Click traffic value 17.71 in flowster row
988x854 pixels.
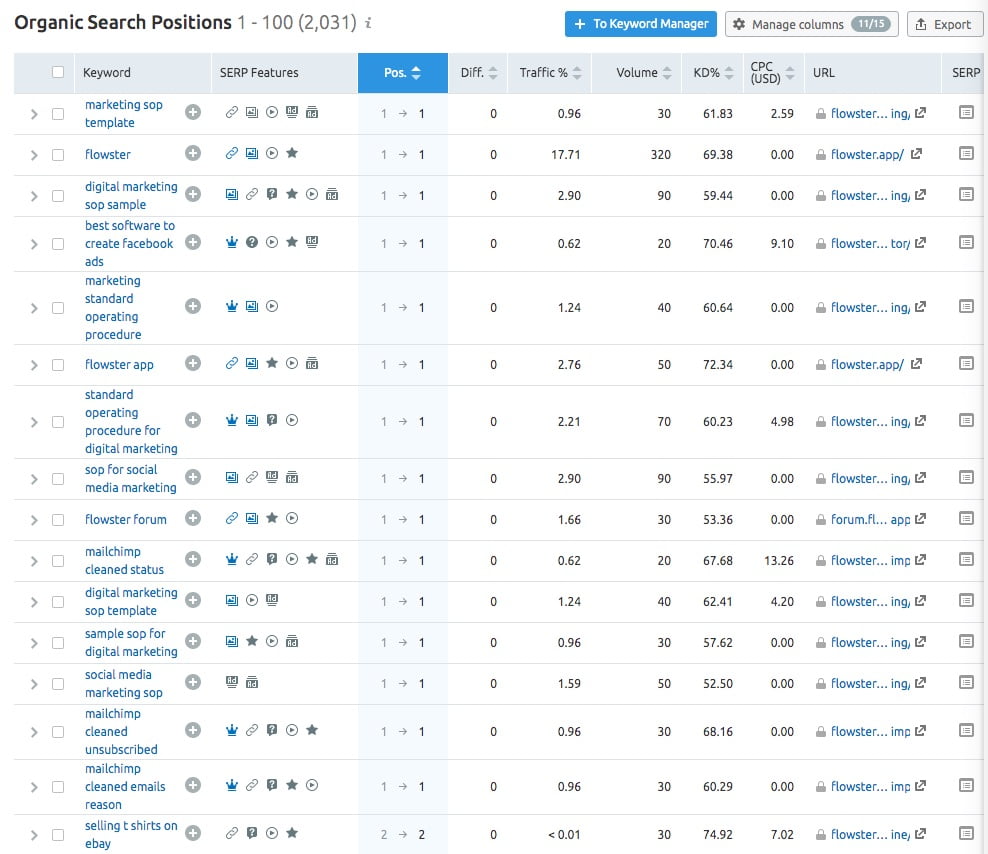[565, 154]
